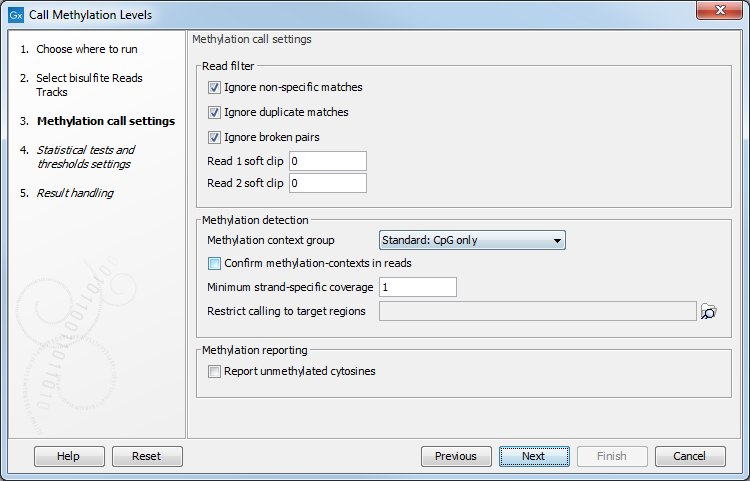Reset settings with the Reset button
The image size is (750, 481).
point(146,456)
